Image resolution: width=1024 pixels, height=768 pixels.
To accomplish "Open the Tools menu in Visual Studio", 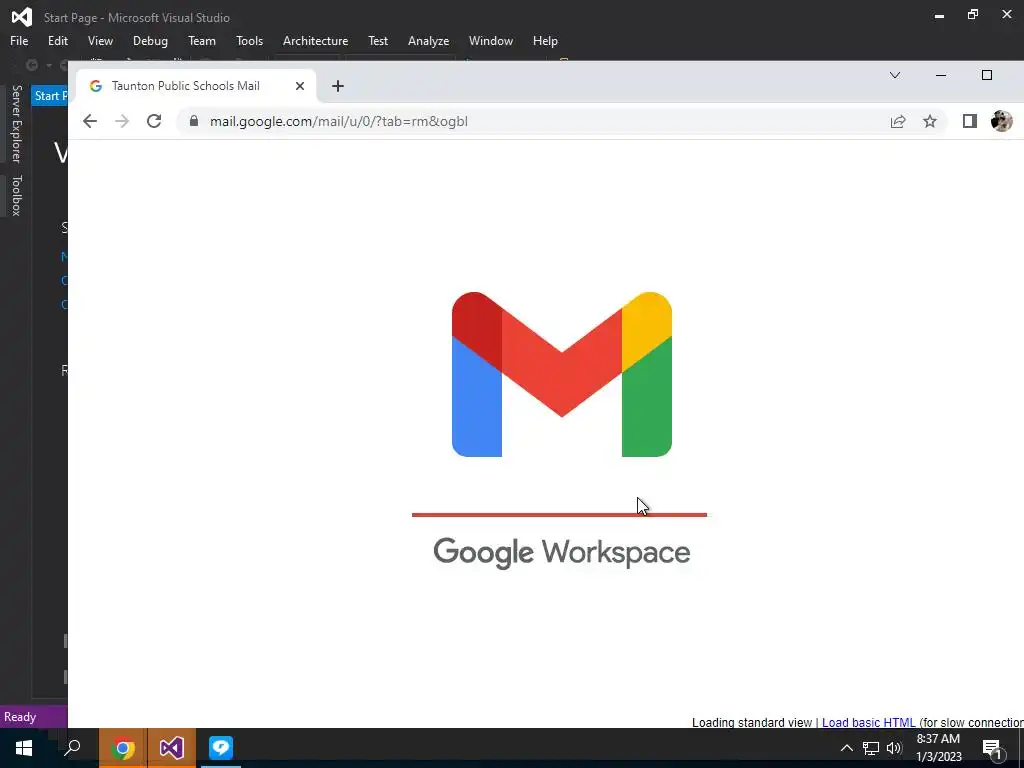I will (x=249, y=40).
